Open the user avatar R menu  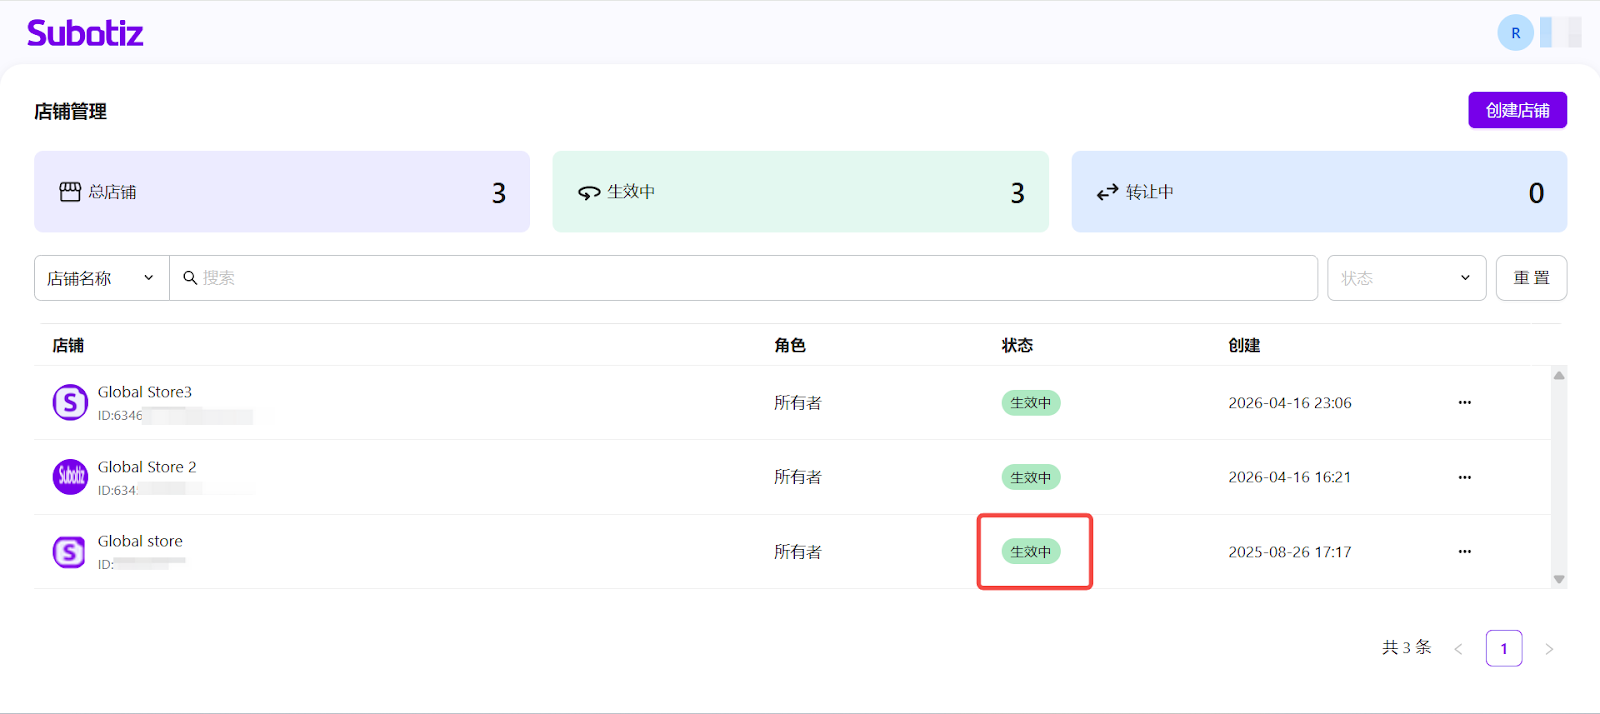tap(1515, 33)
